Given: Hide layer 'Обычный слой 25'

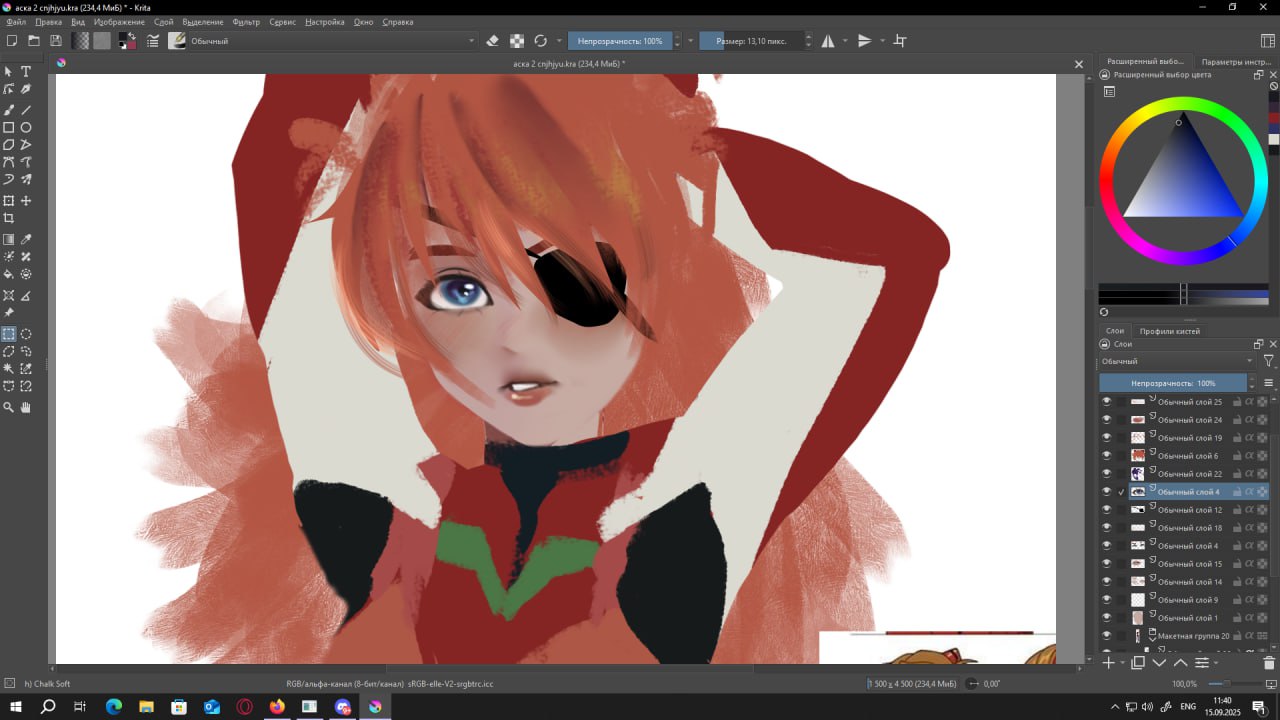Looking at the screenshot, I should (1106, 402).
